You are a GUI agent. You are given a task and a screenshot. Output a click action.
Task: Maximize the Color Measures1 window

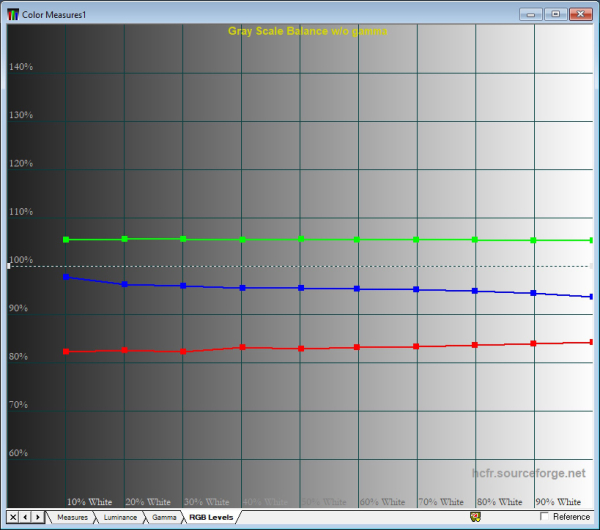click(556, 15)
